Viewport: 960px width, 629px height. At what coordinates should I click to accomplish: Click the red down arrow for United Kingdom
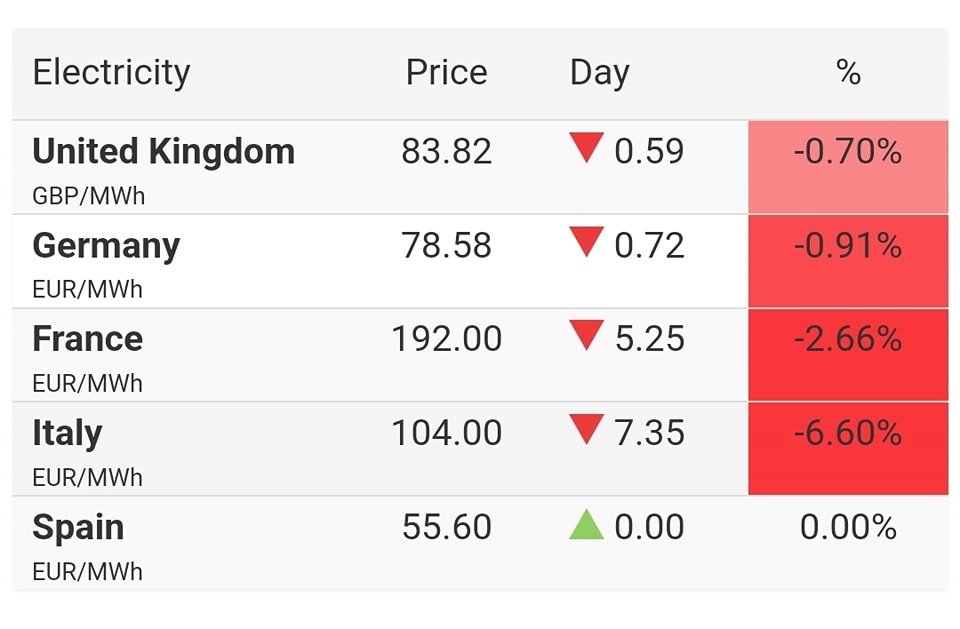point(586,149)
